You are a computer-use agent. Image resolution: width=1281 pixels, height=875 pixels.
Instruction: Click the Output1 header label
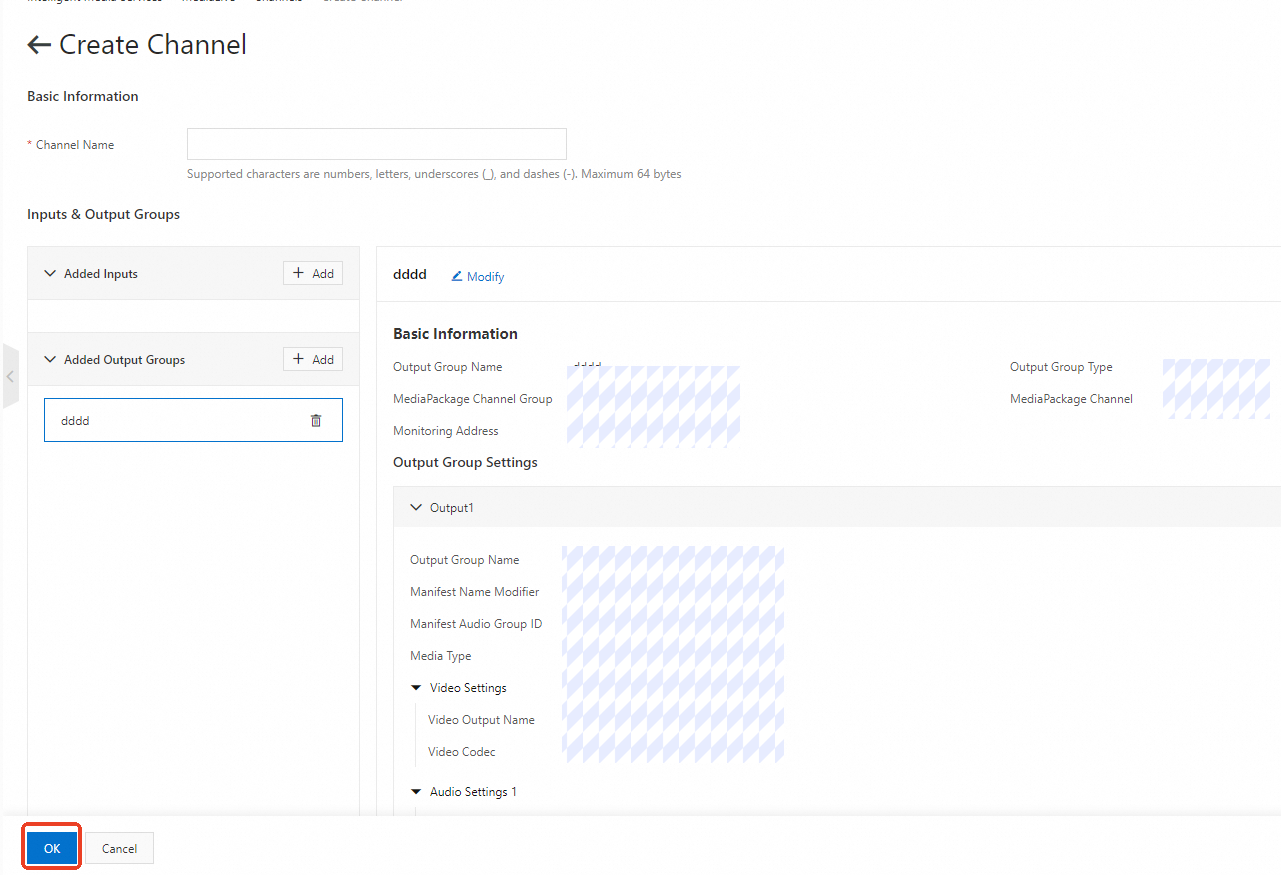tap(452, 508)
